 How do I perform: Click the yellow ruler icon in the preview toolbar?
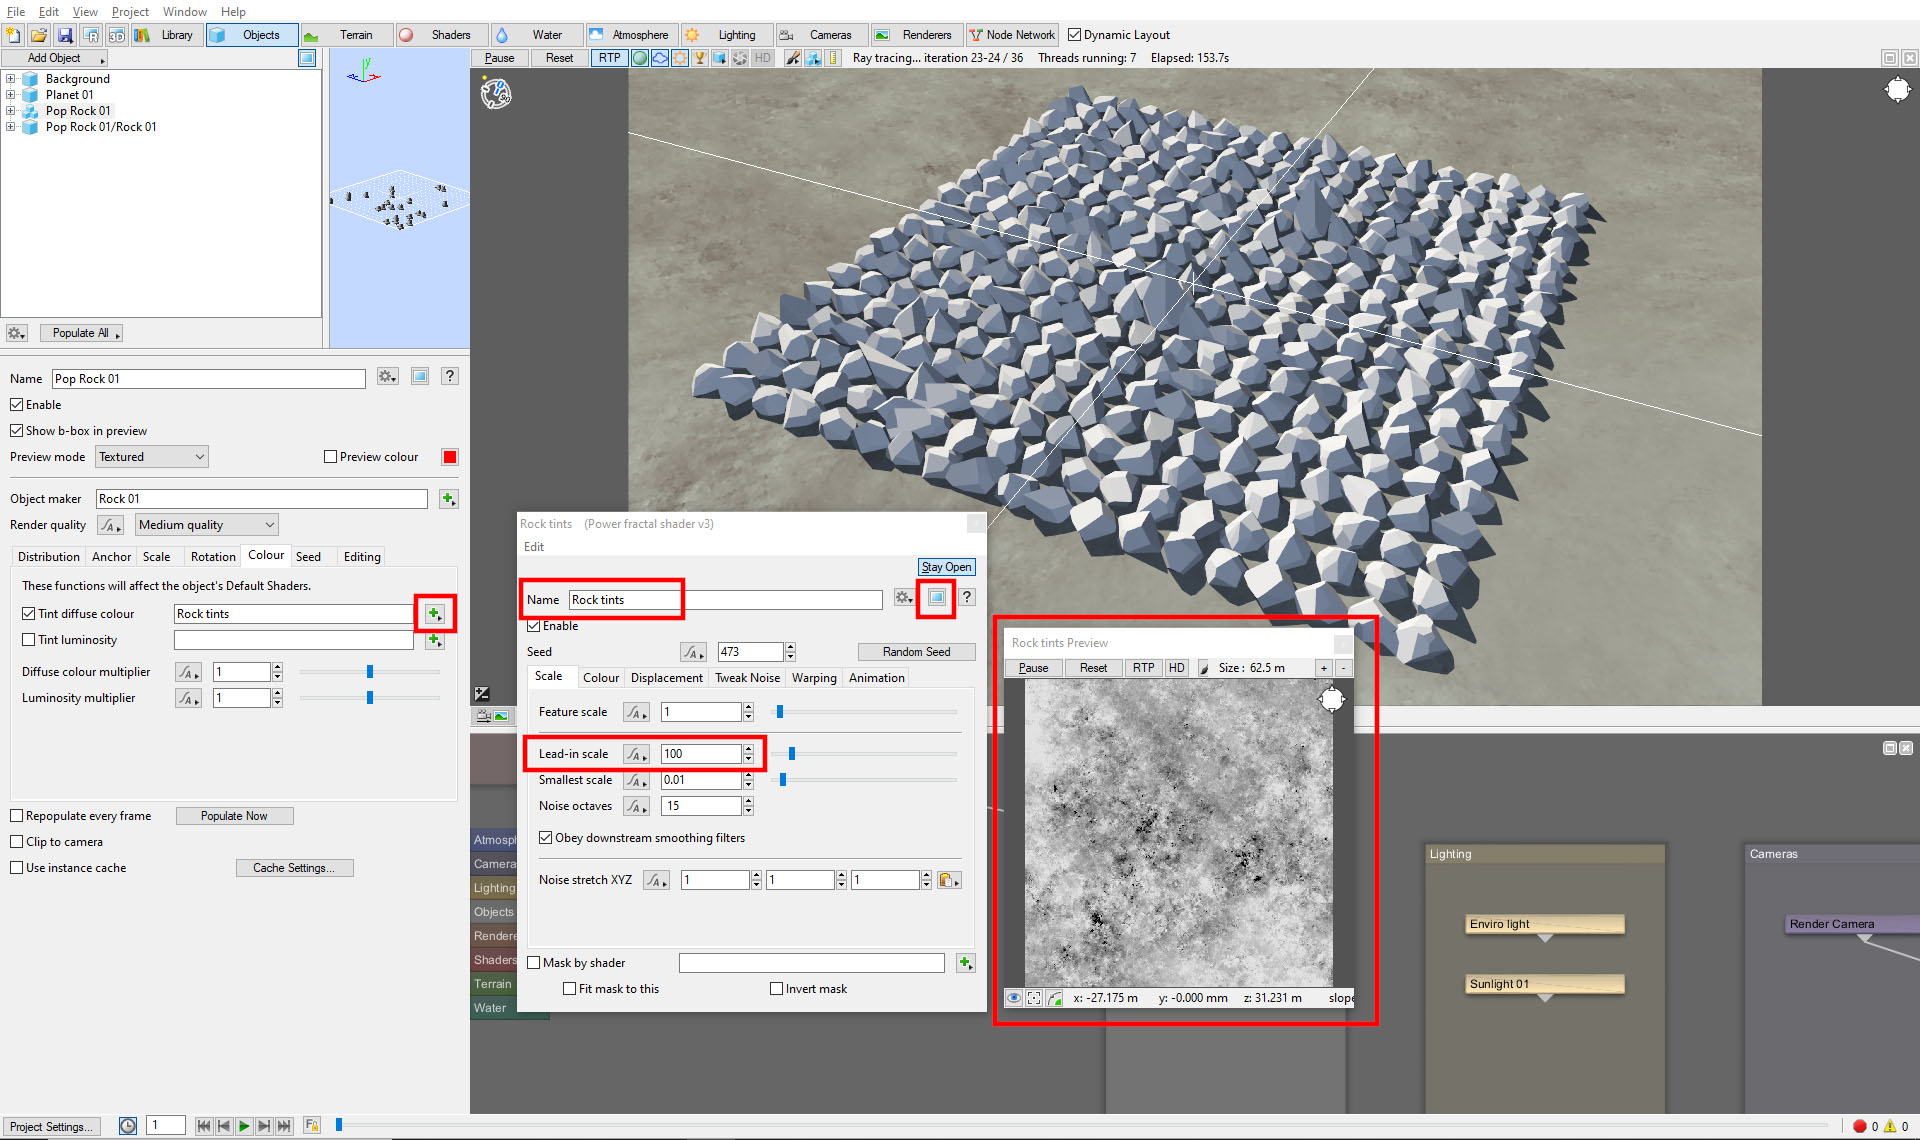pos(833,58)
